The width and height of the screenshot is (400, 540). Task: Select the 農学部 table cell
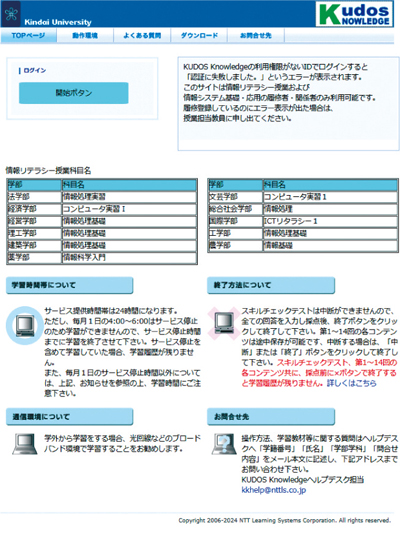coord(236,245)
